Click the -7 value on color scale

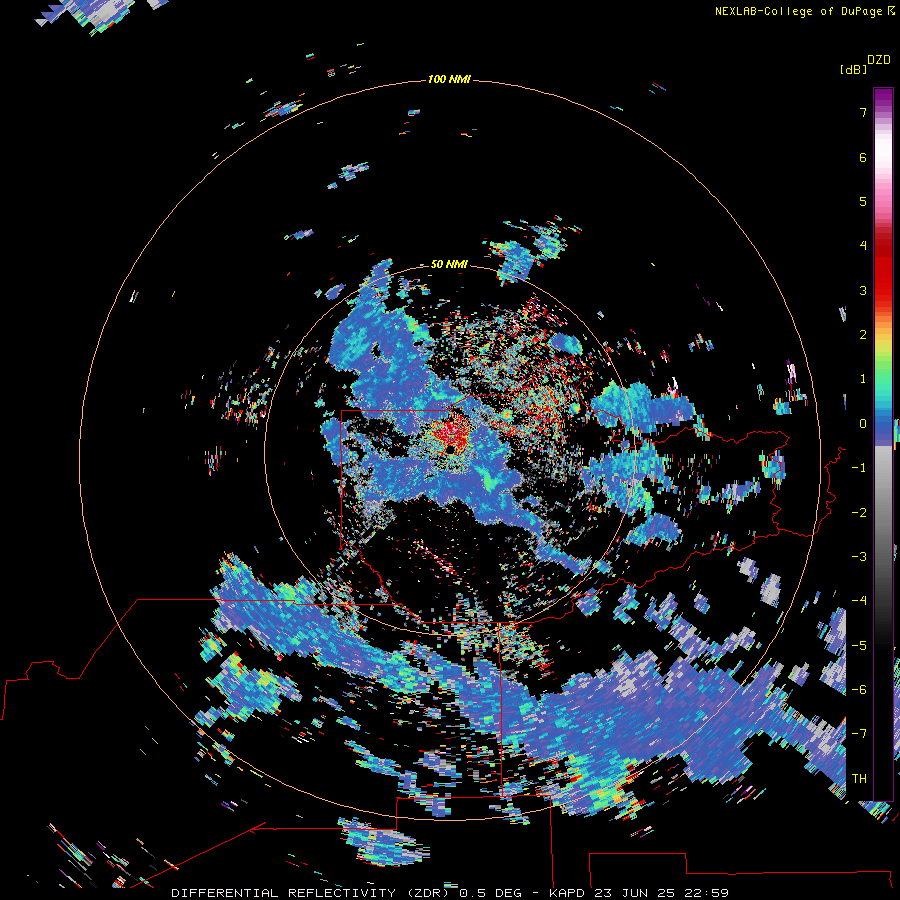(859, 734)
